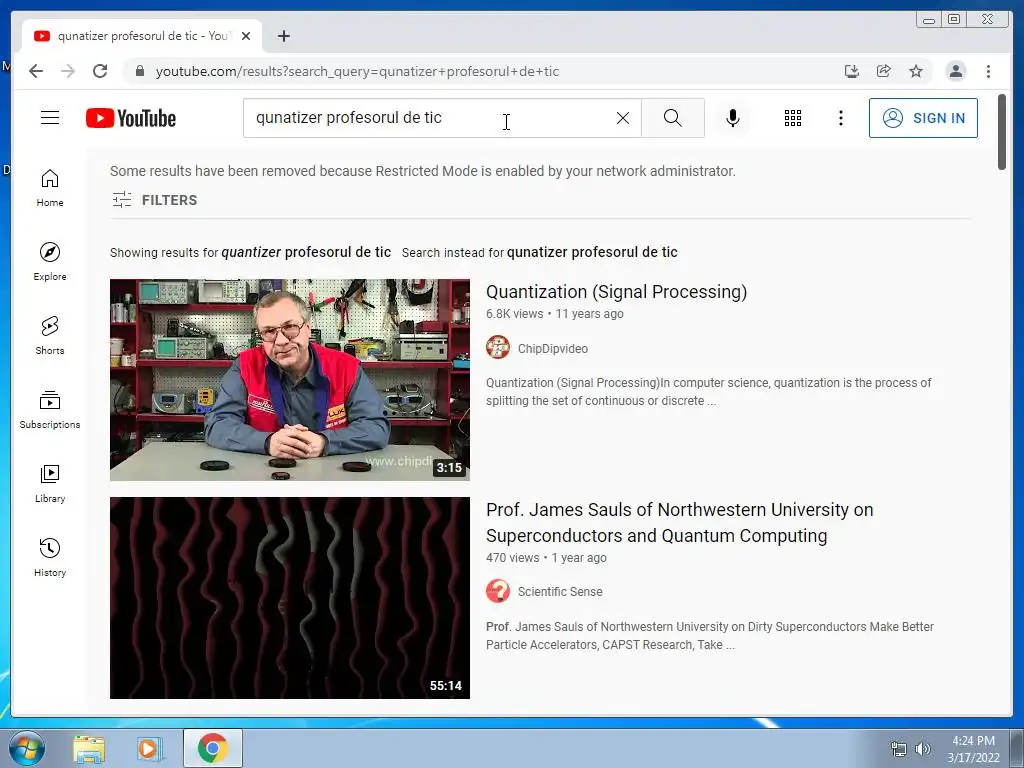Start voice search with the microphone
1024x768 pixels.
coord(733,118)
